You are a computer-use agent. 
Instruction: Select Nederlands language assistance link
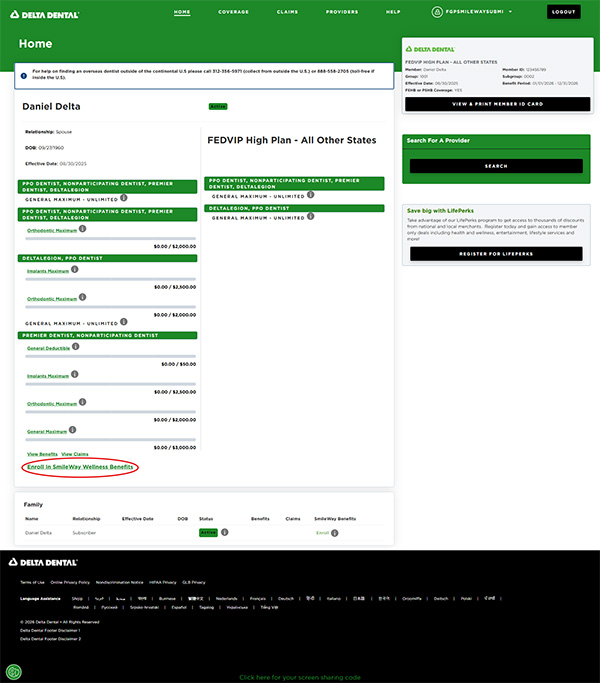227,598
